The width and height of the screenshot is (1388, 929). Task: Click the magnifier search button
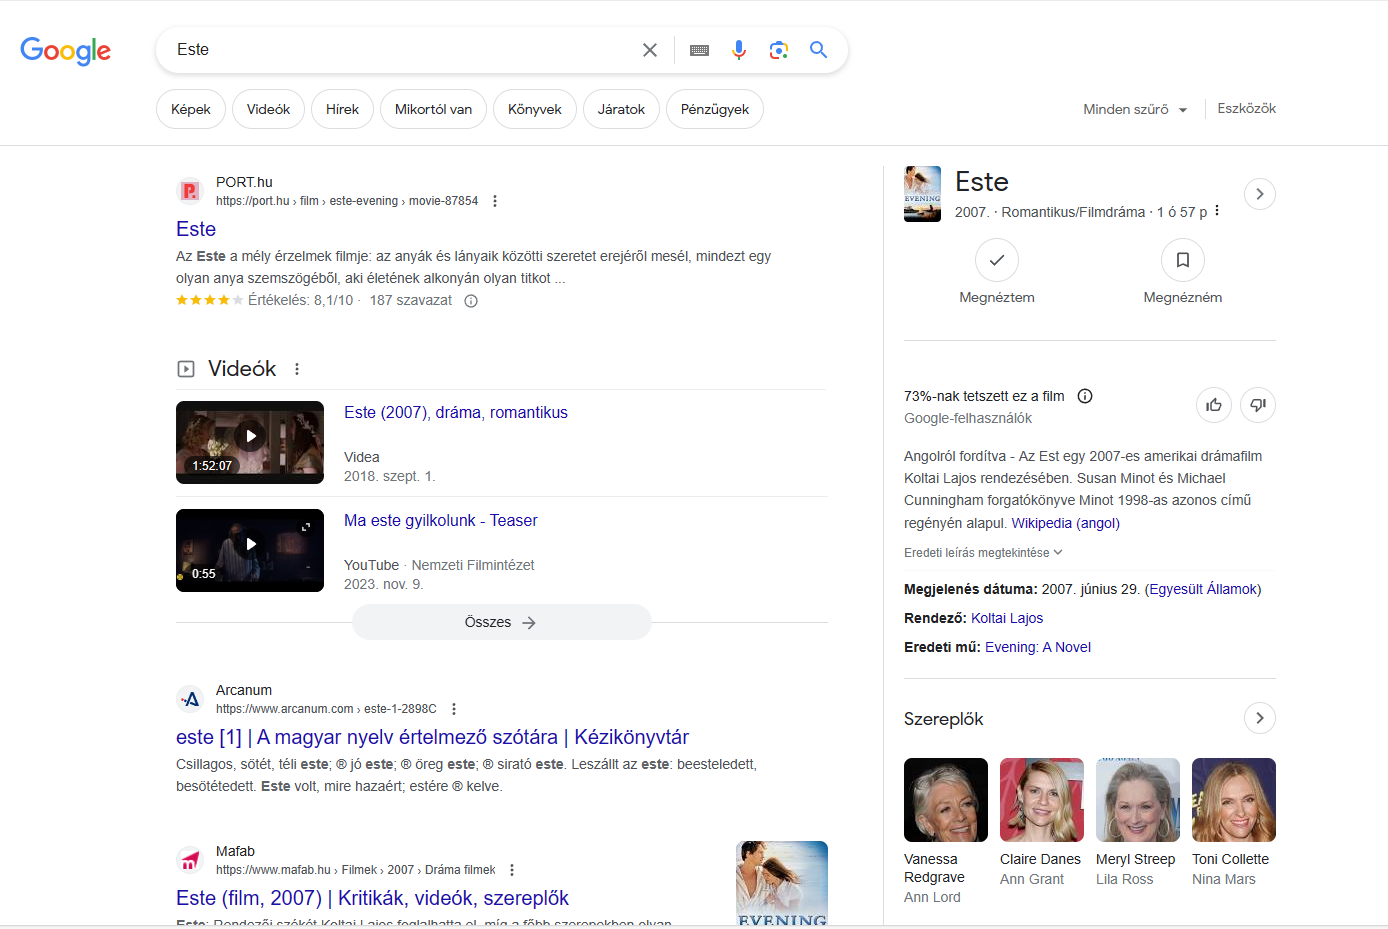pyautogui.click(x=819, y=50)
